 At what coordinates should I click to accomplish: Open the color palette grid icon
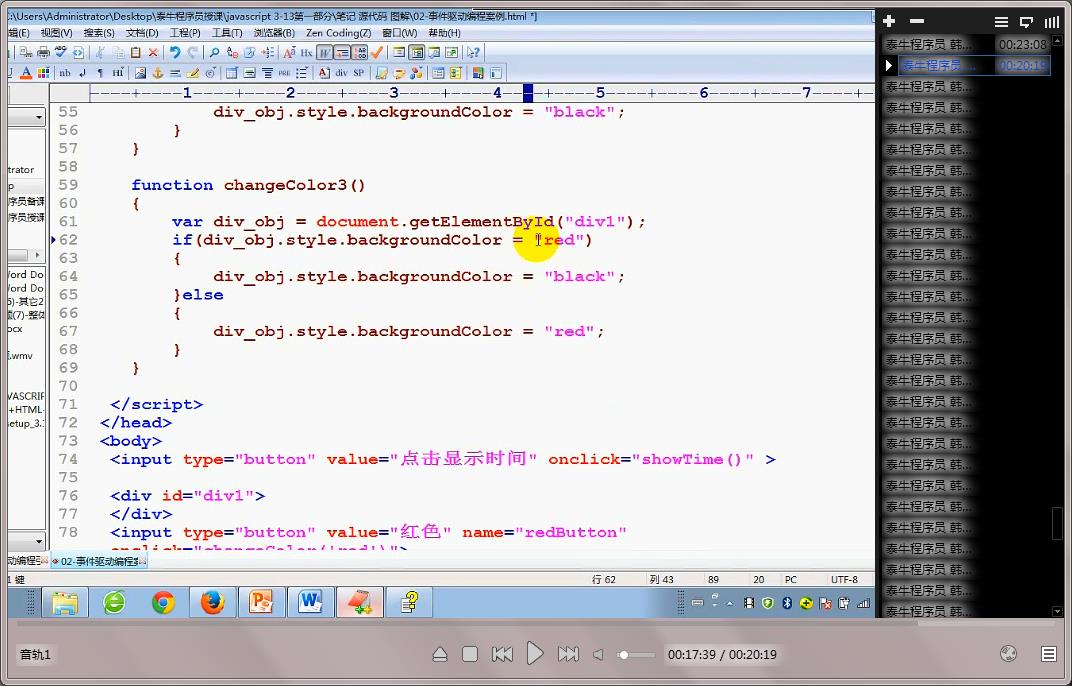tap(43, 72)
